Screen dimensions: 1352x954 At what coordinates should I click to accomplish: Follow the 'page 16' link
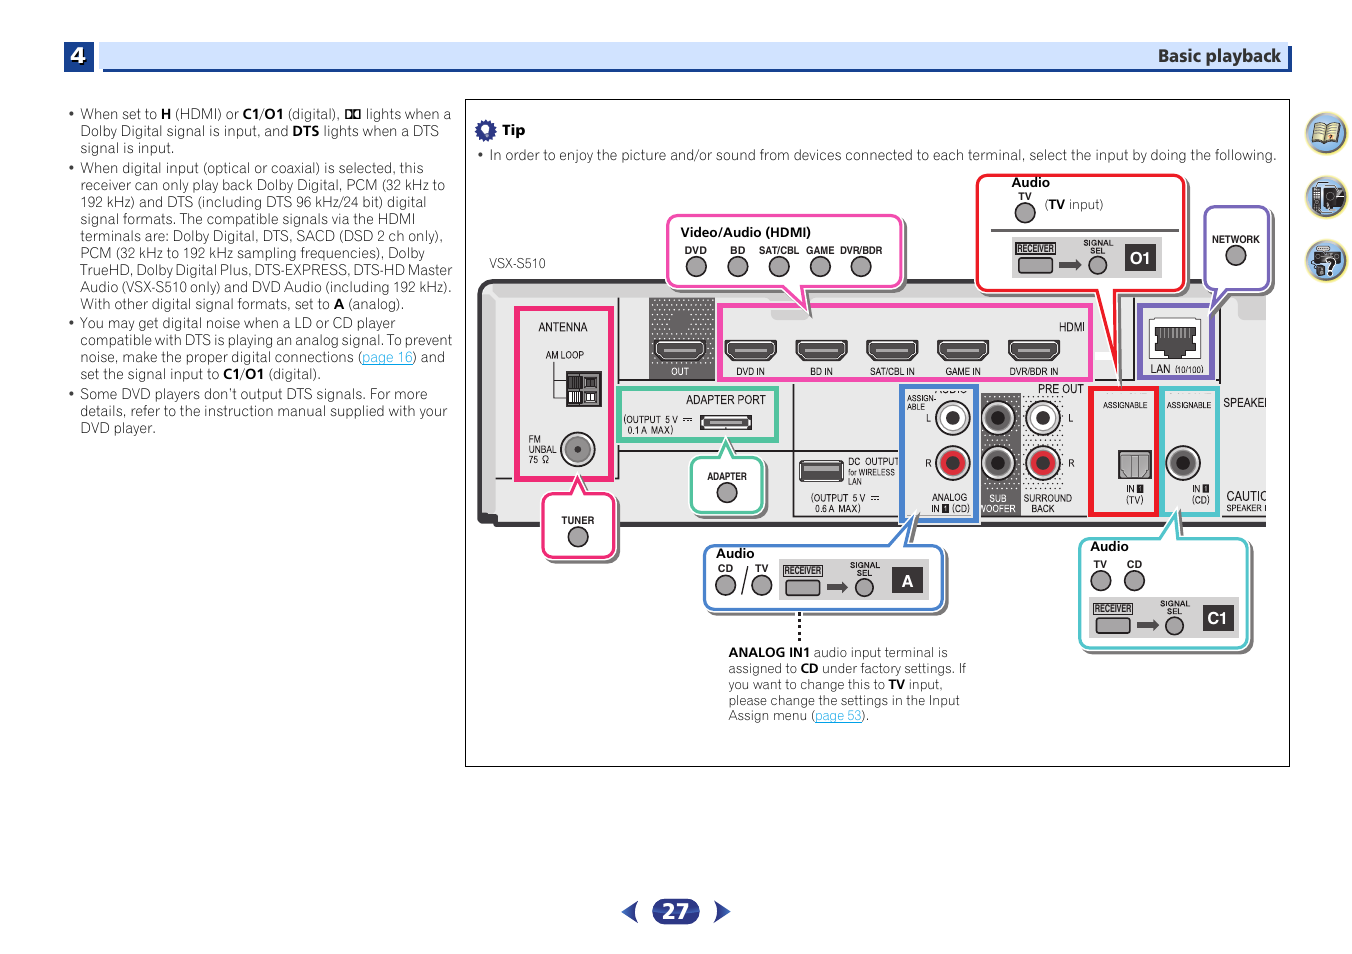pos(387,357)
